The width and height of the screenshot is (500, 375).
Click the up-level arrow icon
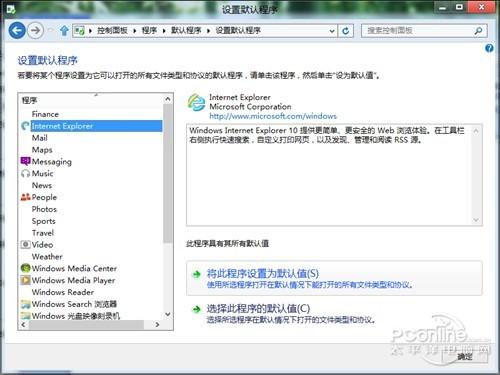[64, 31]
